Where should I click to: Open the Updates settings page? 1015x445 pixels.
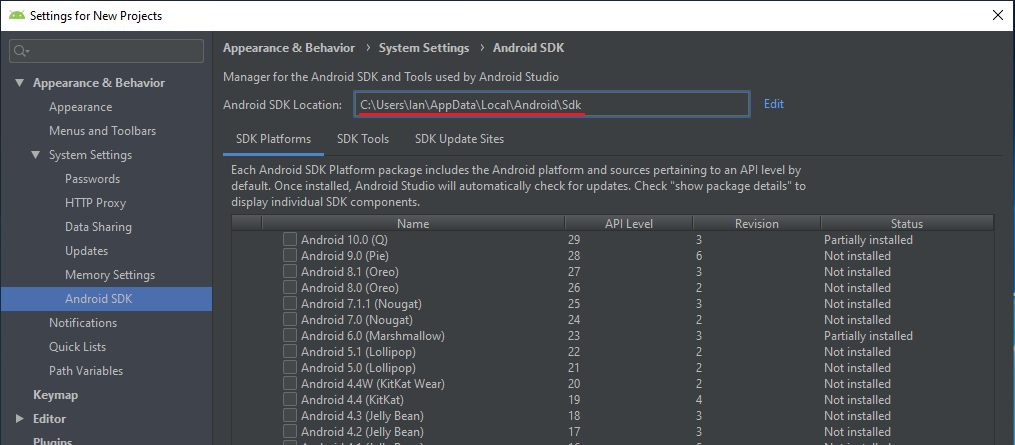tap(87, 251)
